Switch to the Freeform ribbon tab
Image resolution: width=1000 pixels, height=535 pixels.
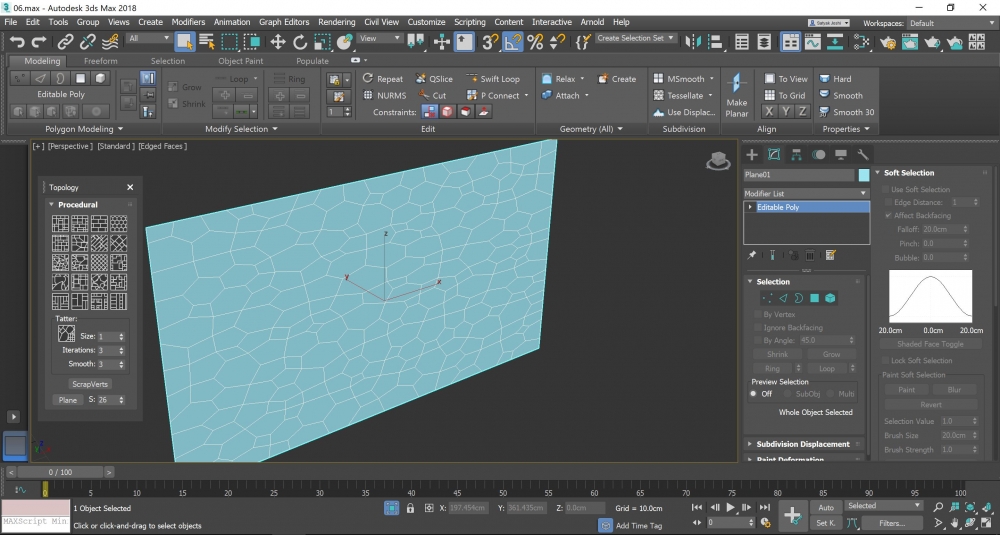[100, 61]
